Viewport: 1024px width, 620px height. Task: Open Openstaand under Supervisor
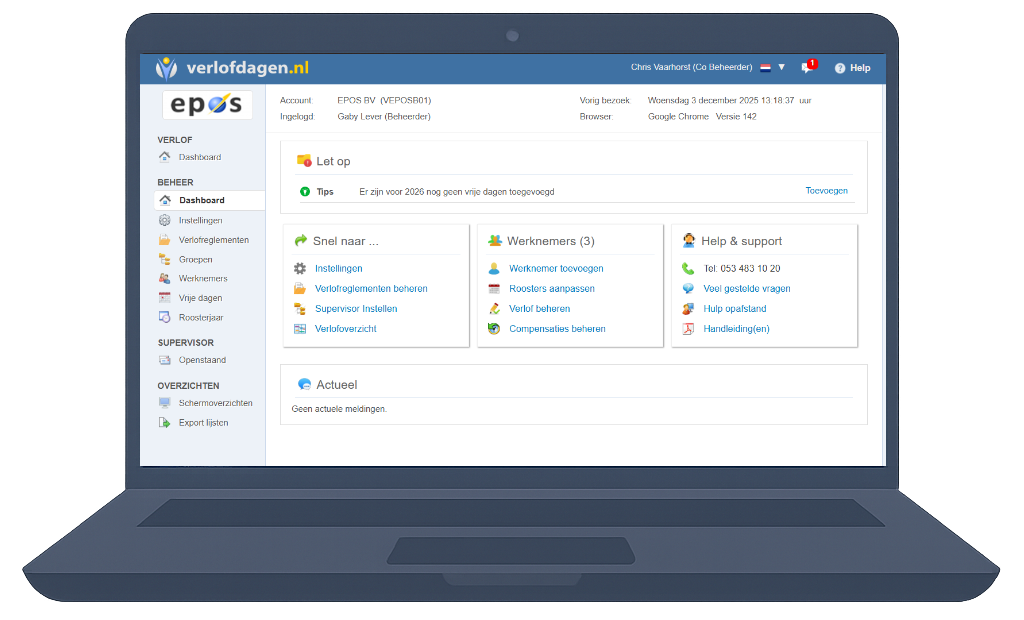click(x=202, y=360)
